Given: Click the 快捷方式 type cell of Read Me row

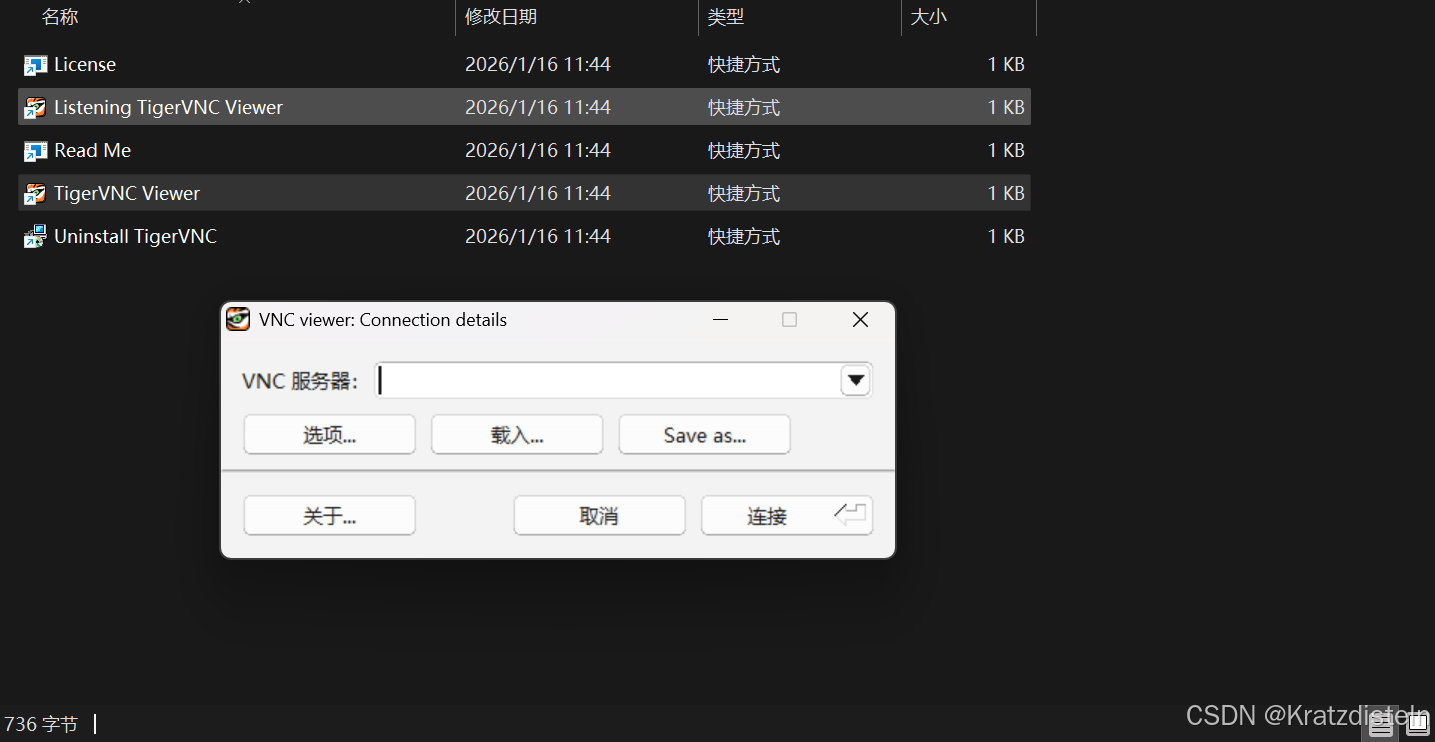Looking at the screenshot, I should pos(744,151).
